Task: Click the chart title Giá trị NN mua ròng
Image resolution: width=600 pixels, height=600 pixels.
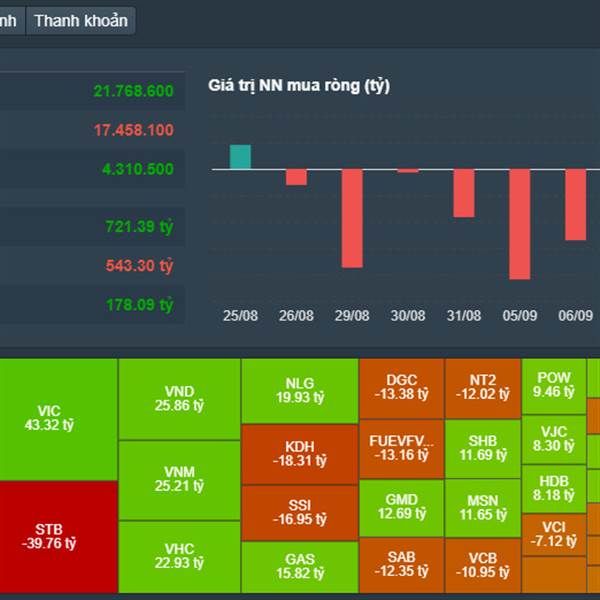Action: [x=299, y=85]
